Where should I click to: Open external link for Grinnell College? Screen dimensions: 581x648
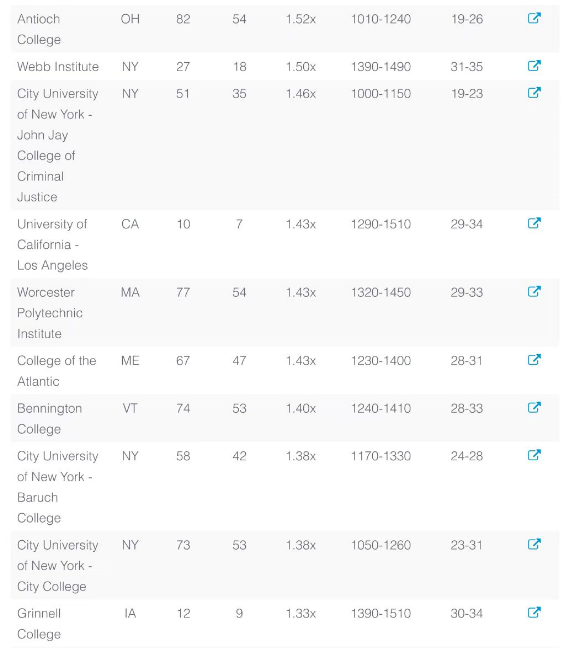534,612
